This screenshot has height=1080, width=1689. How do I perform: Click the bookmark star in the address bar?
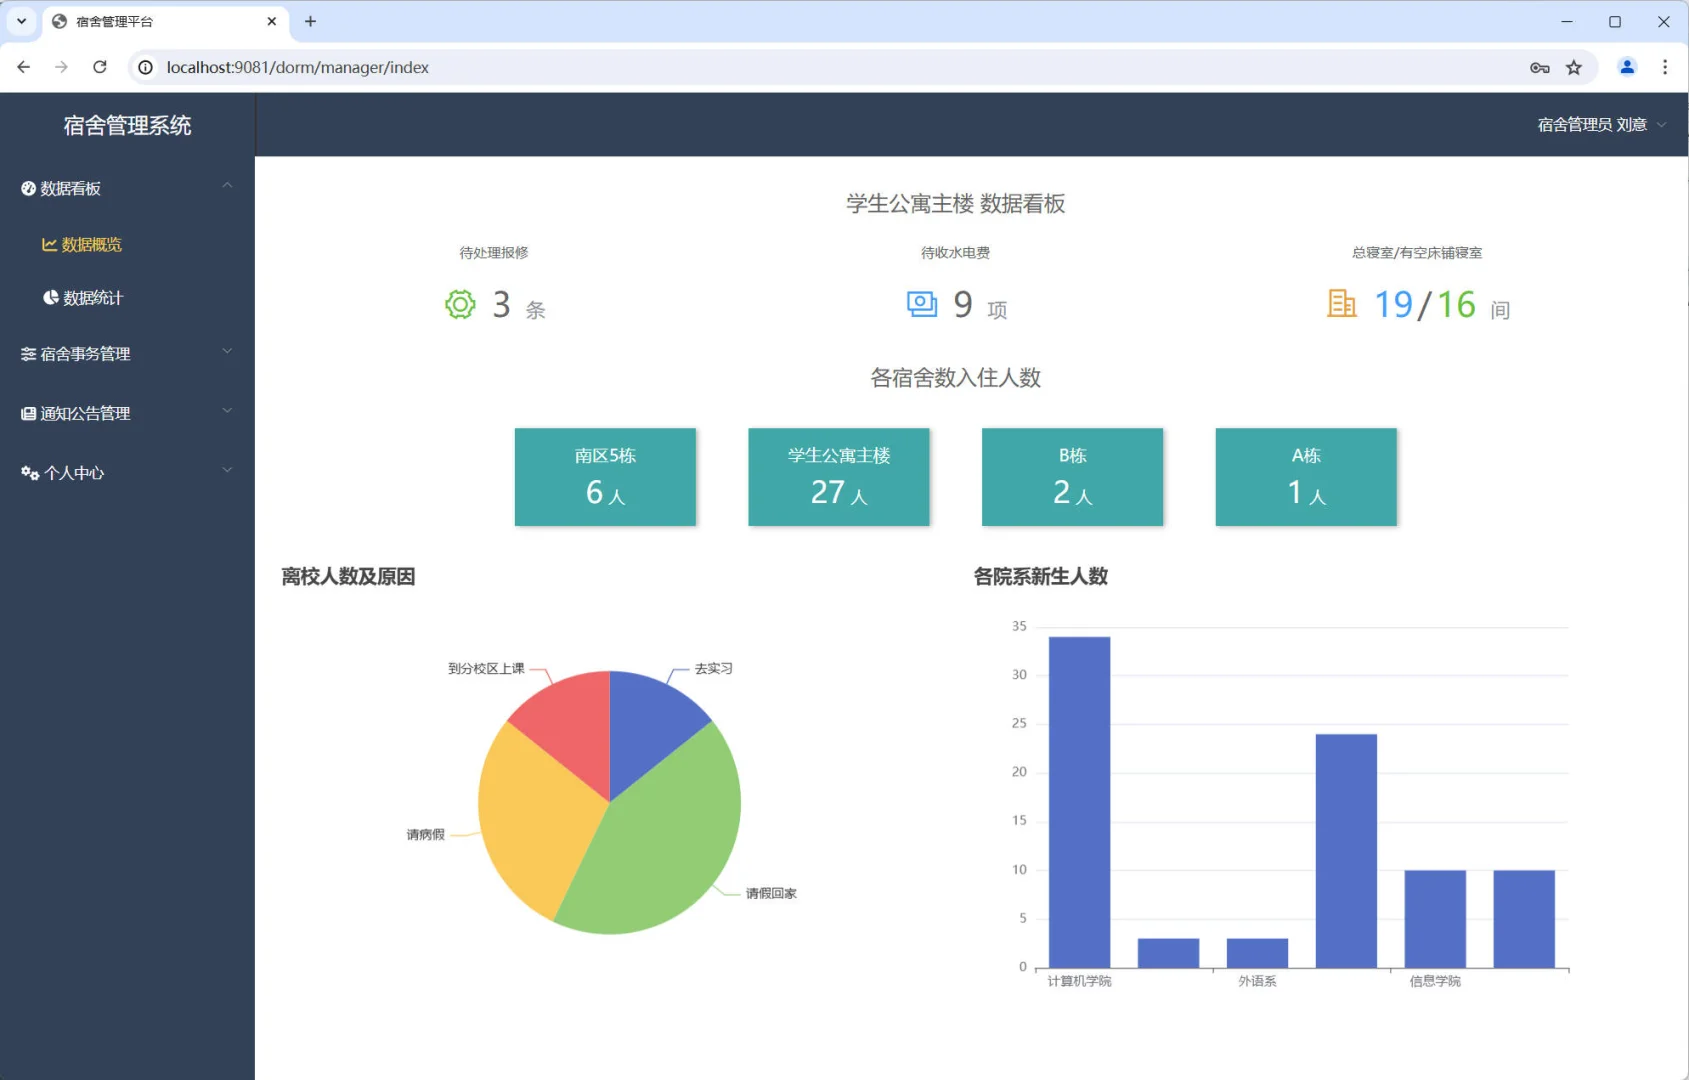[x=1574, y=67]
